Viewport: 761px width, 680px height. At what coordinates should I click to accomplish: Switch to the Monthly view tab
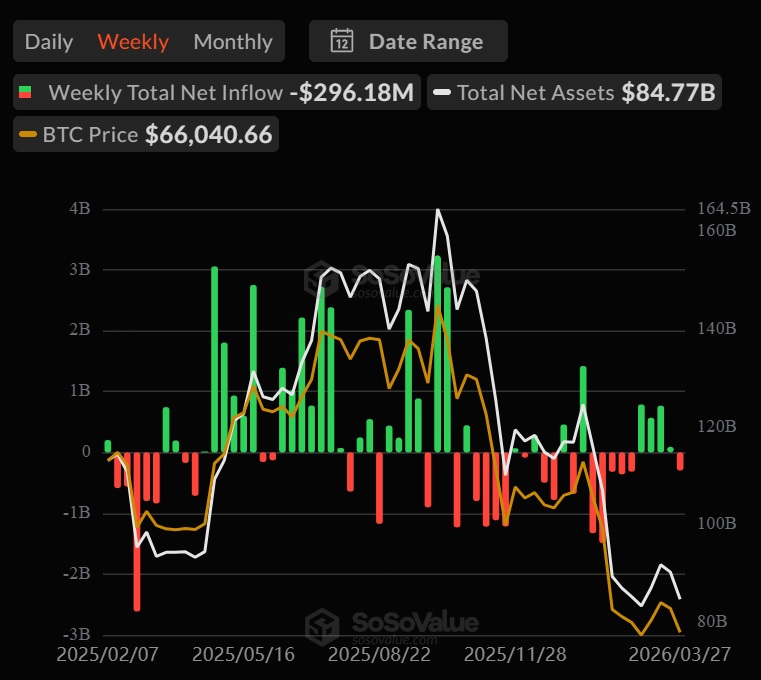click(233, 42)
